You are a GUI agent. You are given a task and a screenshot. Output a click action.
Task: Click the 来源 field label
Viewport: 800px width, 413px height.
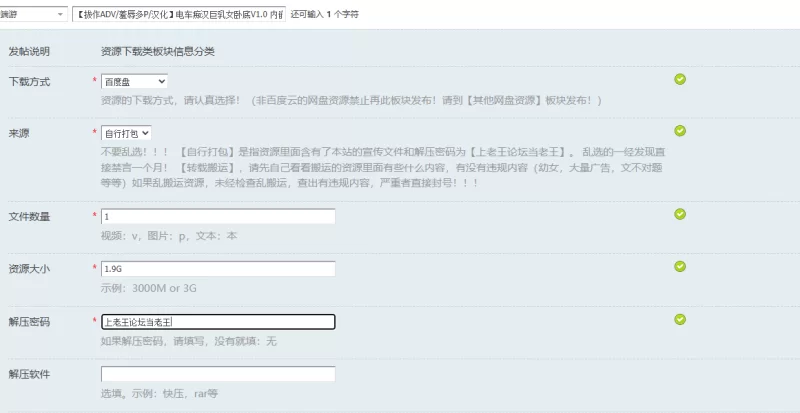click(19, 133)
